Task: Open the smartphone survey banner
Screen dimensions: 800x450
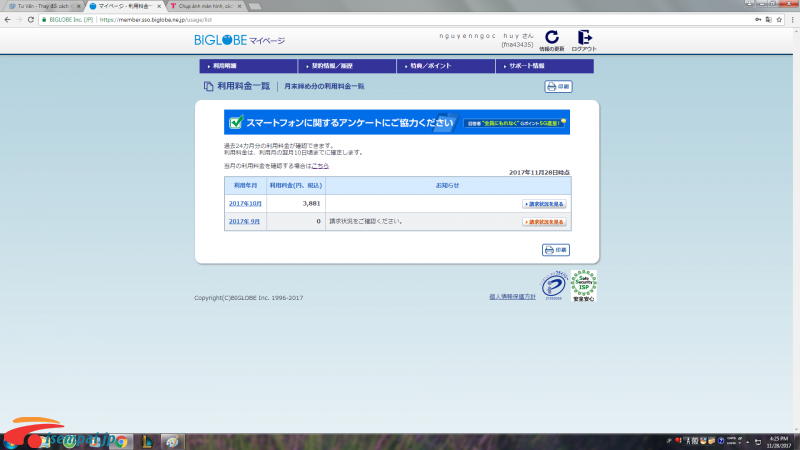Action: pos(397,122)
